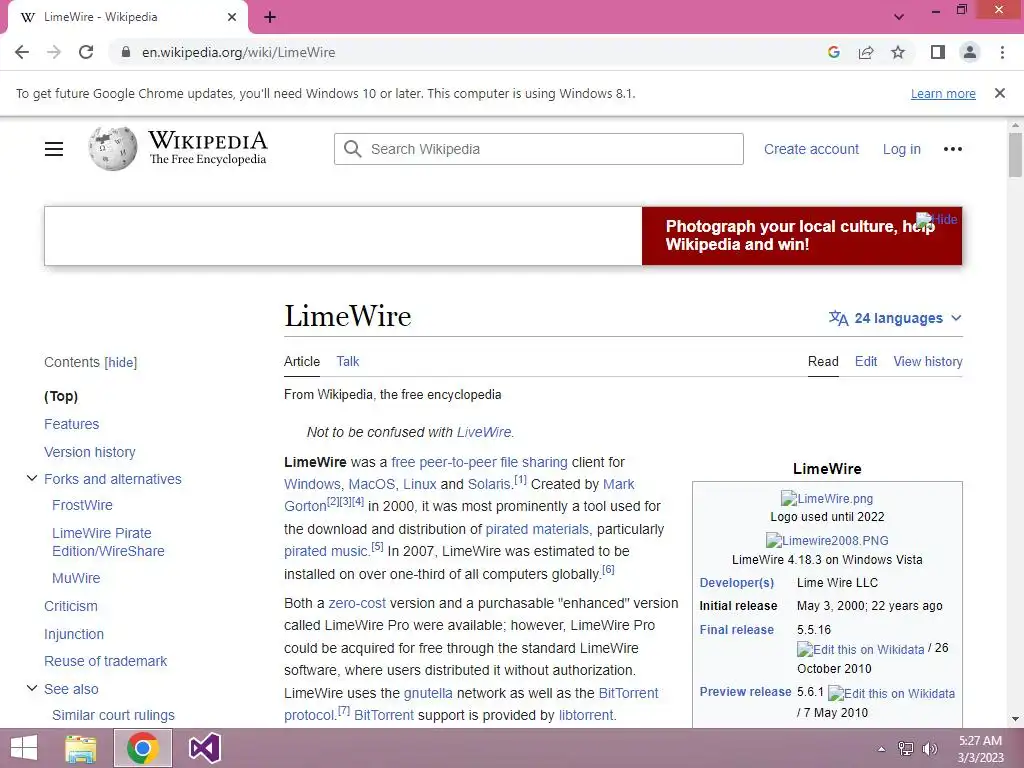Click Create account

click(x=811, y=149)
